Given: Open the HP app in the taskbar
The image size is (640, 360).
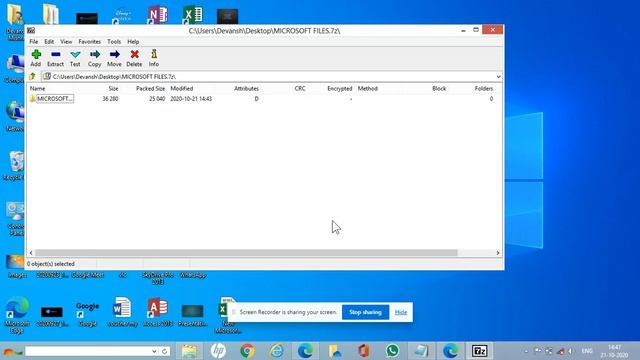Looking at the screenshot, I should tap(218, 351).
